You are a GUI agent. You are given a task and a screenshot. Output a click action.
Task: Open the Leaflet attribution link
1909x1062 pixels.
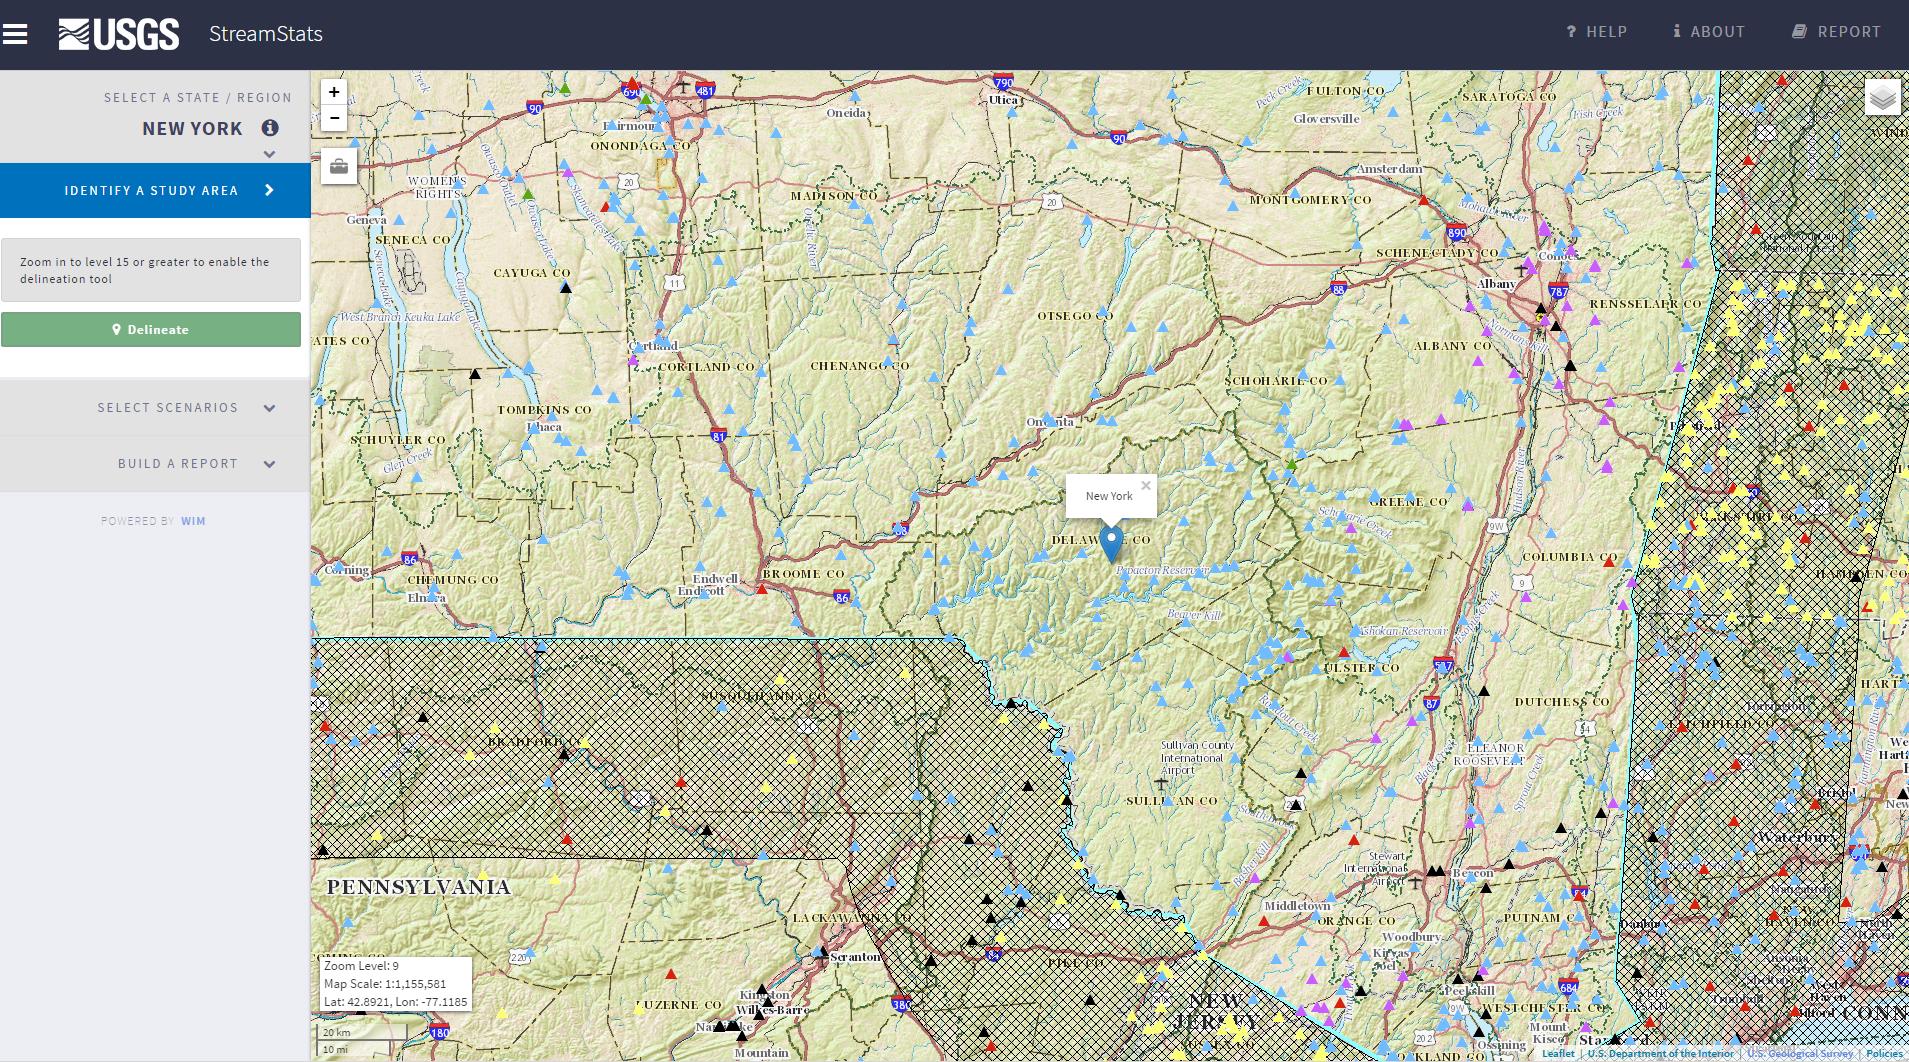1557,1053
